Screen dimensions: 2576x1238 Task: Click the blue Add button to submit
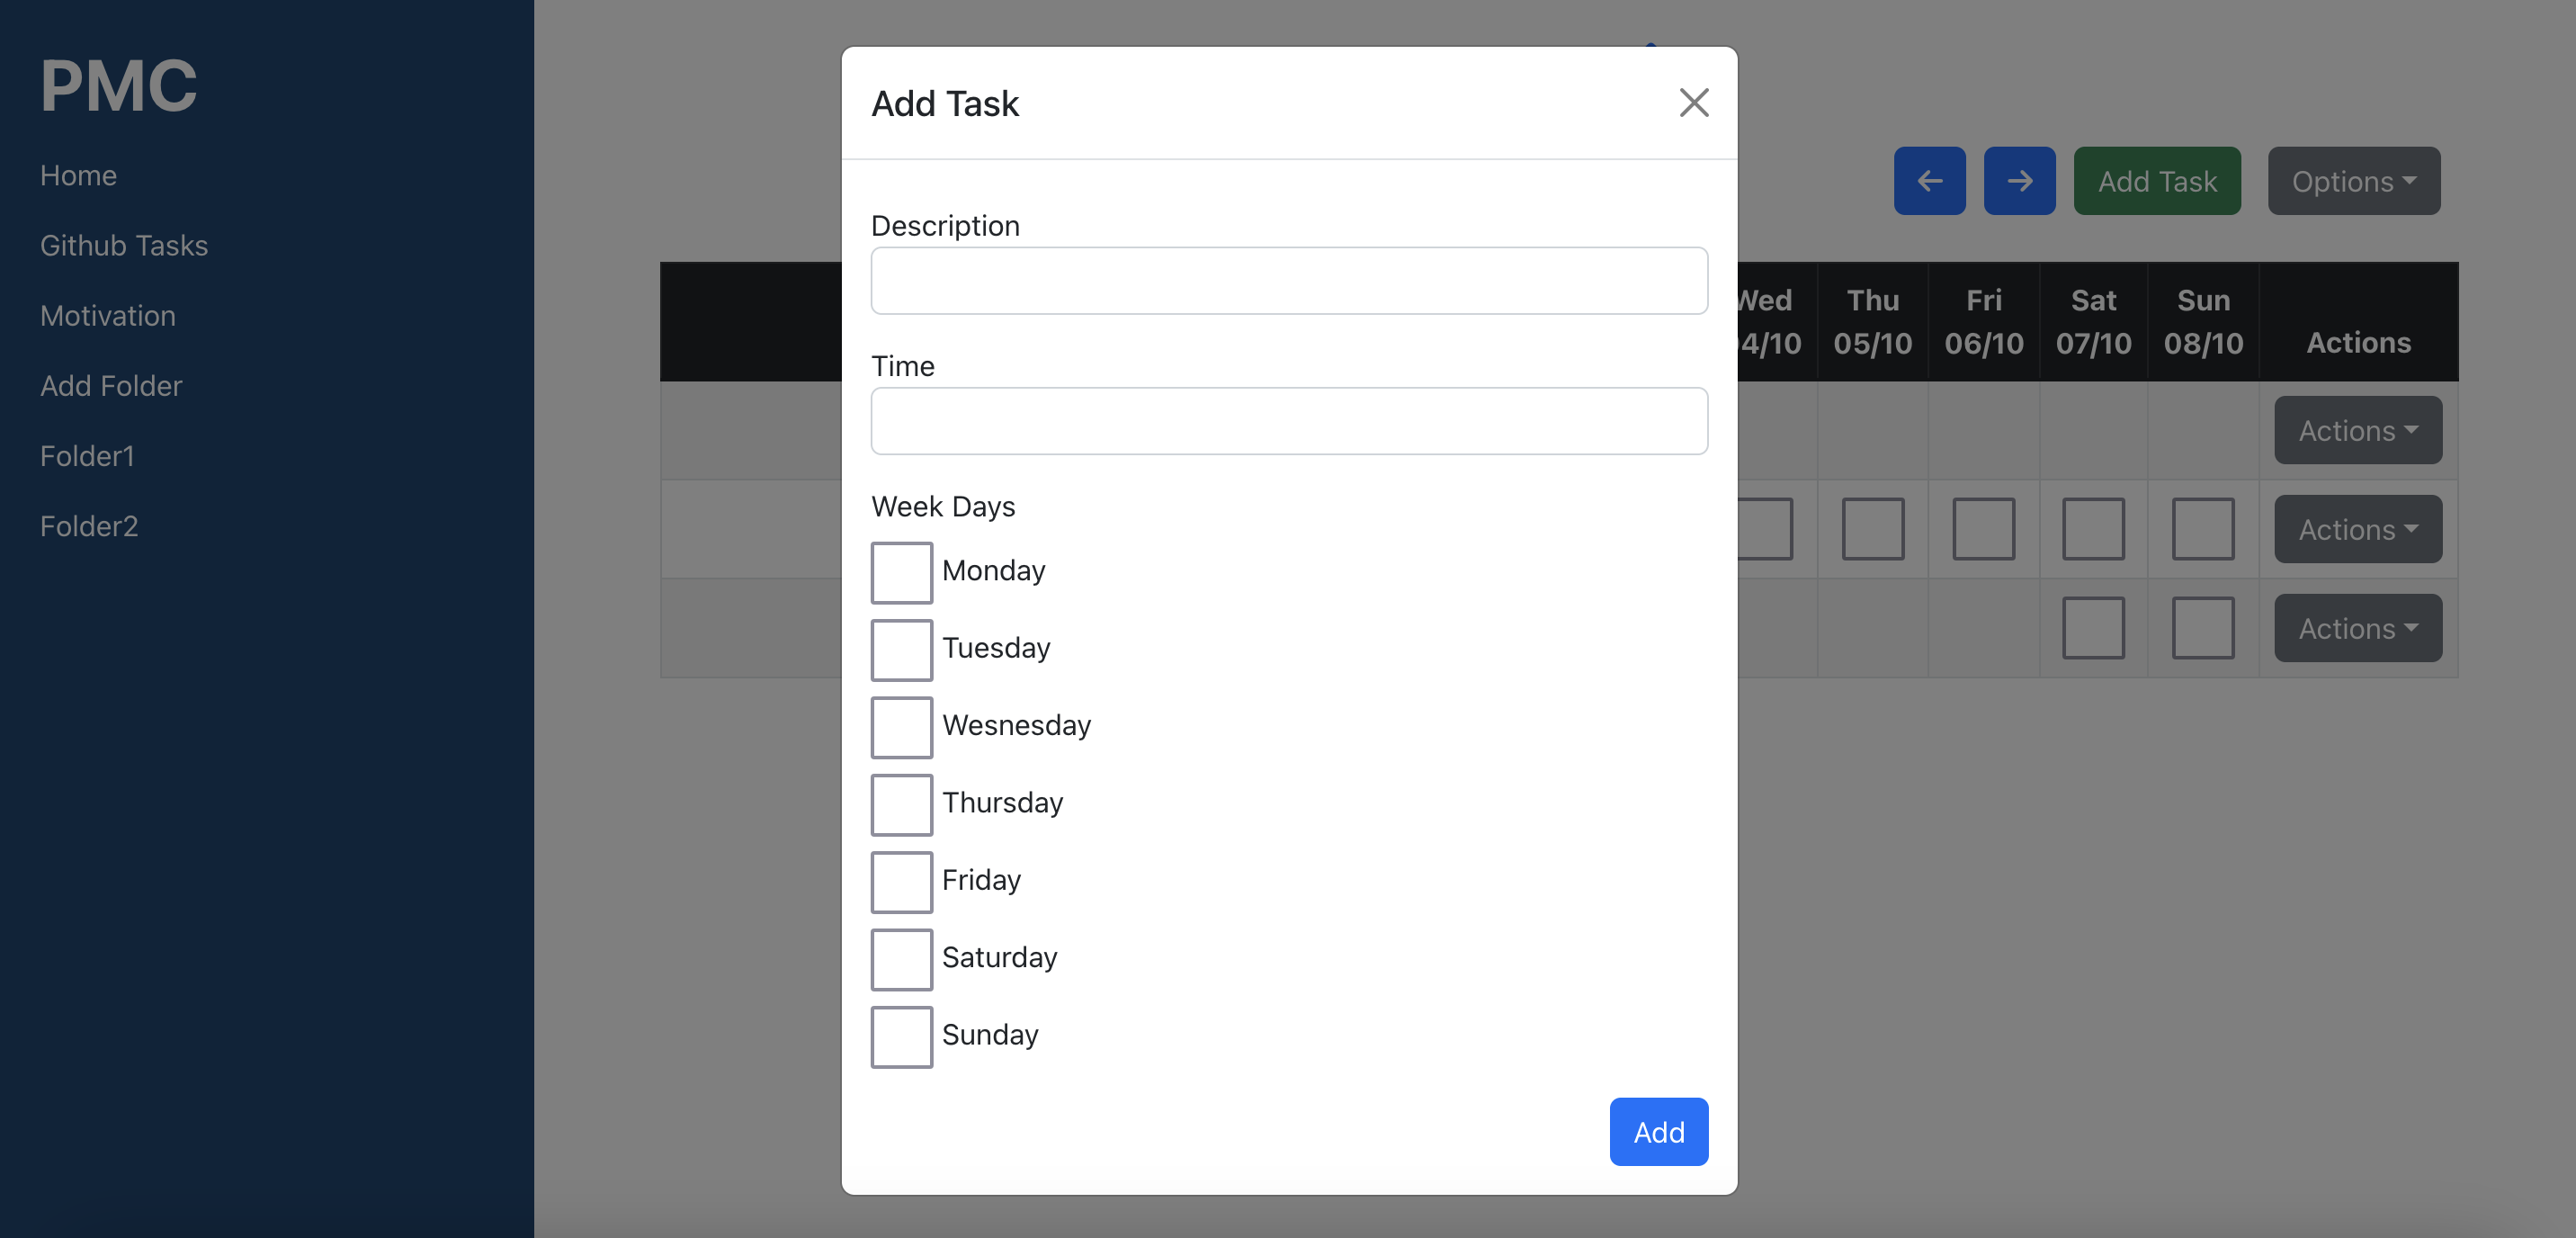tap(1658, 1131)
